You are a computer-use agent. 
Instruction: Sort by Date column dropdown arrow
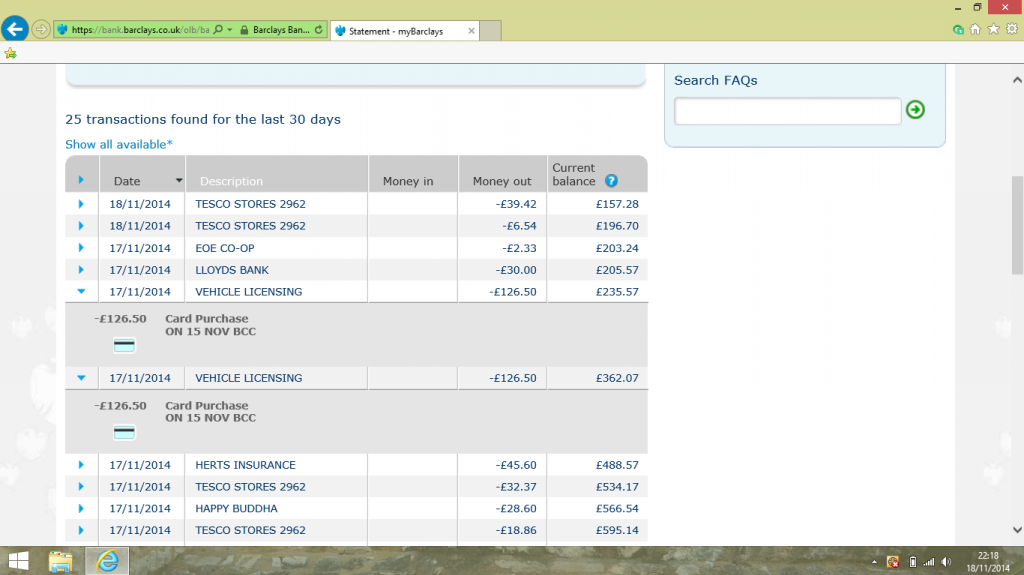coord(178,180)
